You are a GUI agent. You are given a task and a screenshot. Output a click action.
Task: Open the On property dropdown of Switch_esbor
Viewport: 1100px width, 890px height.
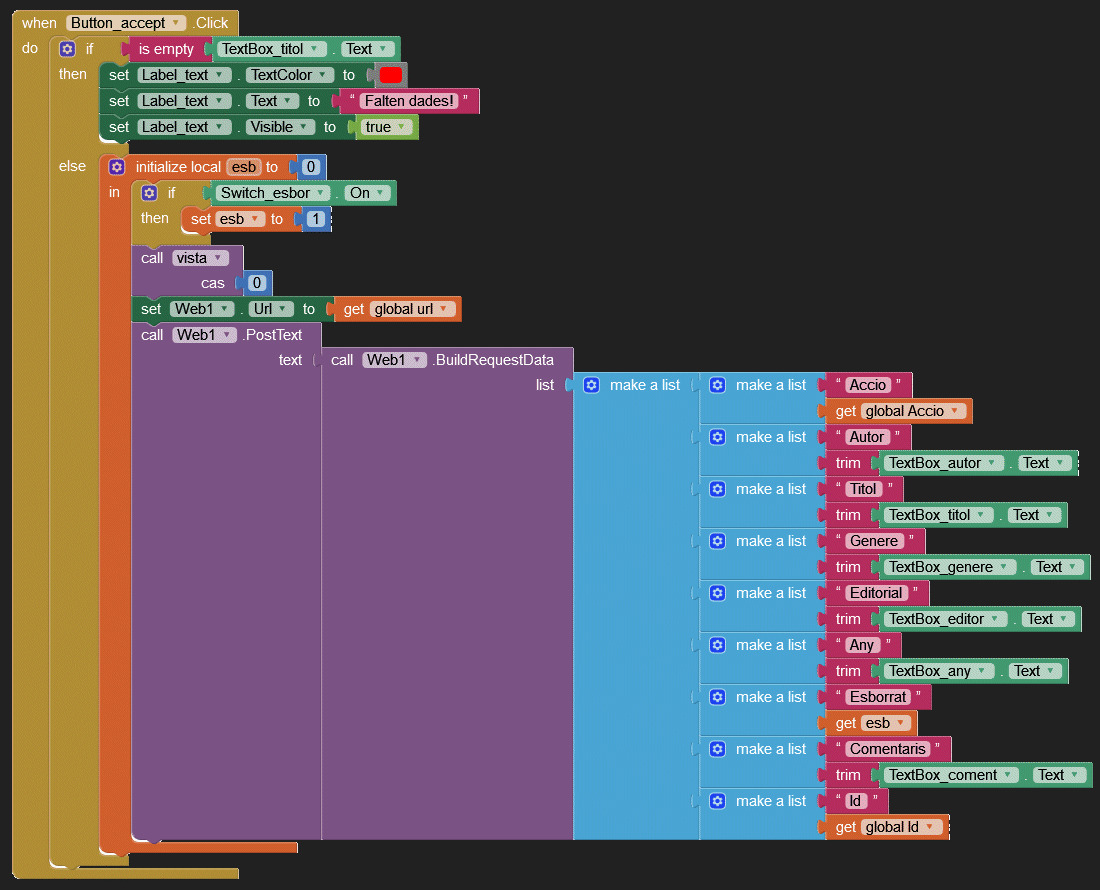pos(380,193)
